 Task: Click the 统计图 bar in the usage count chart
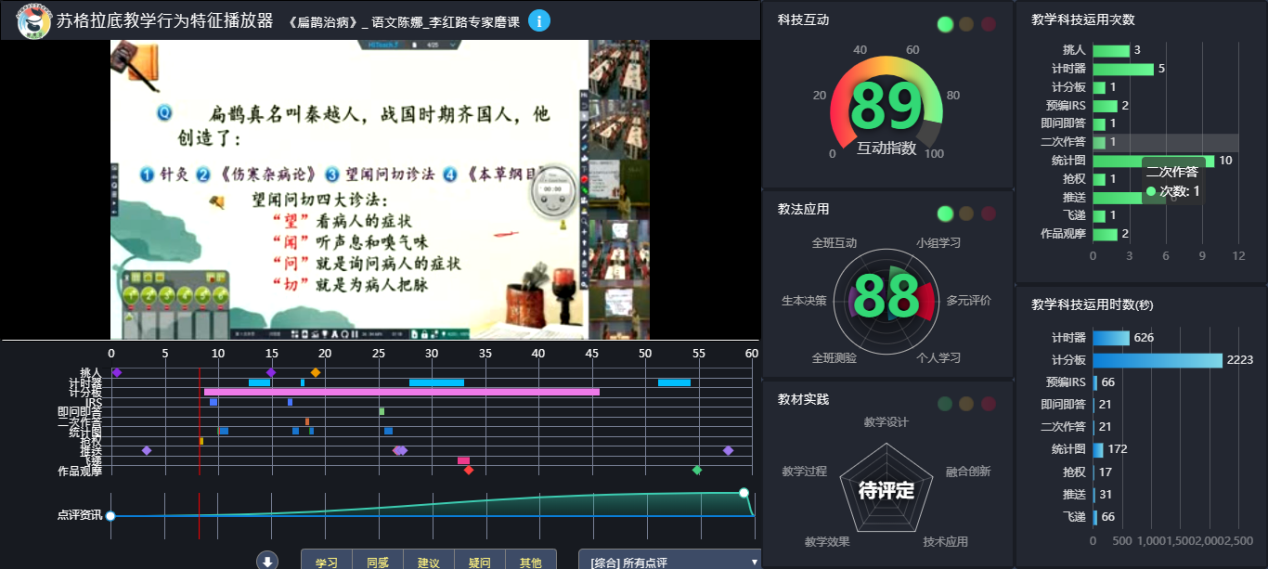pos(1153,160)
